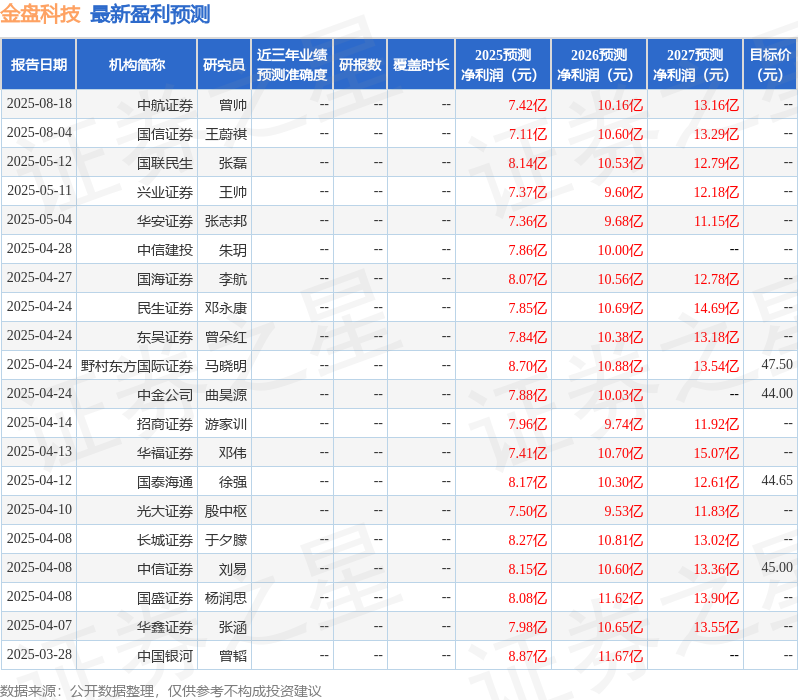
Task: Click 2025 profit value 8.07亿
Action: tap(528, 279)
